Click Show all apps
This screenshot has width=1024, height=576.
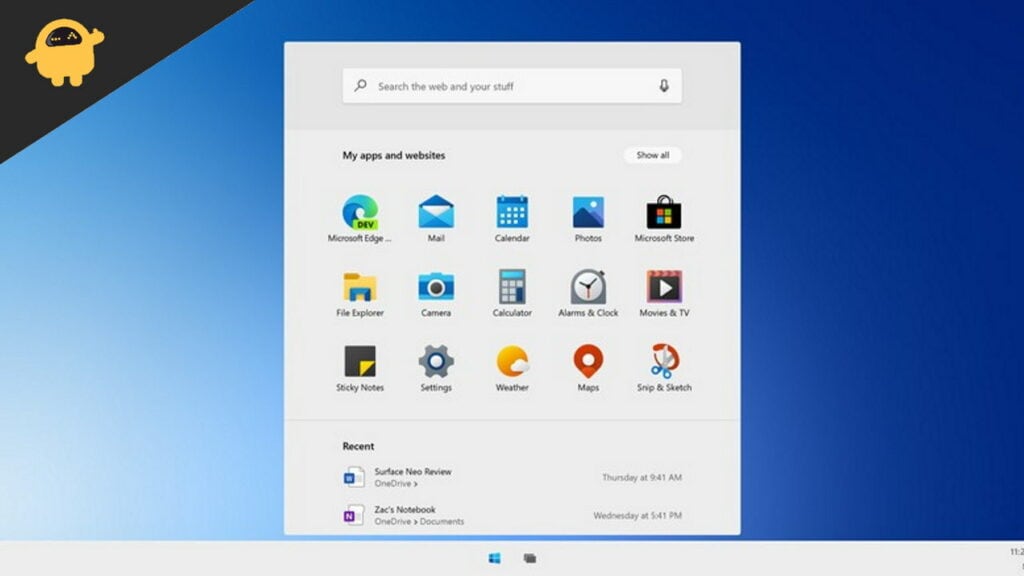click(x=652, y=155)
